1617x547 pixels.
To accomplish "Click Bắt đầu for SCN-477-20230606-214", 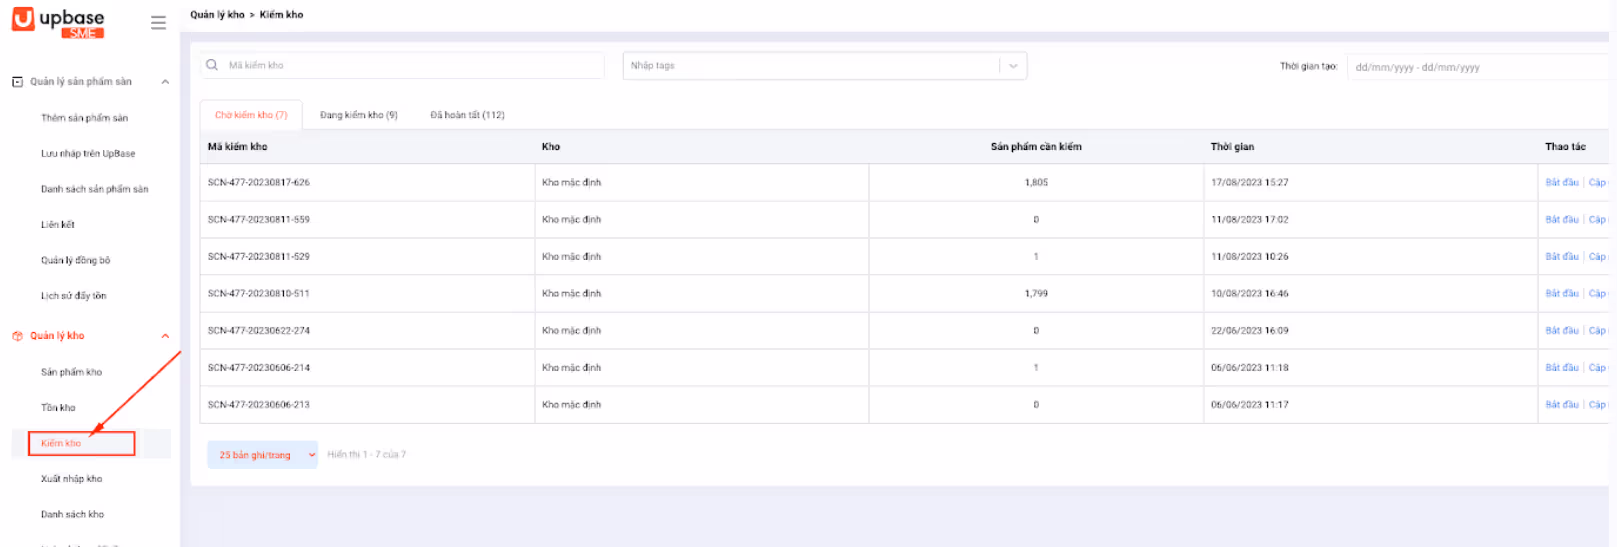I will [1562, 368].
